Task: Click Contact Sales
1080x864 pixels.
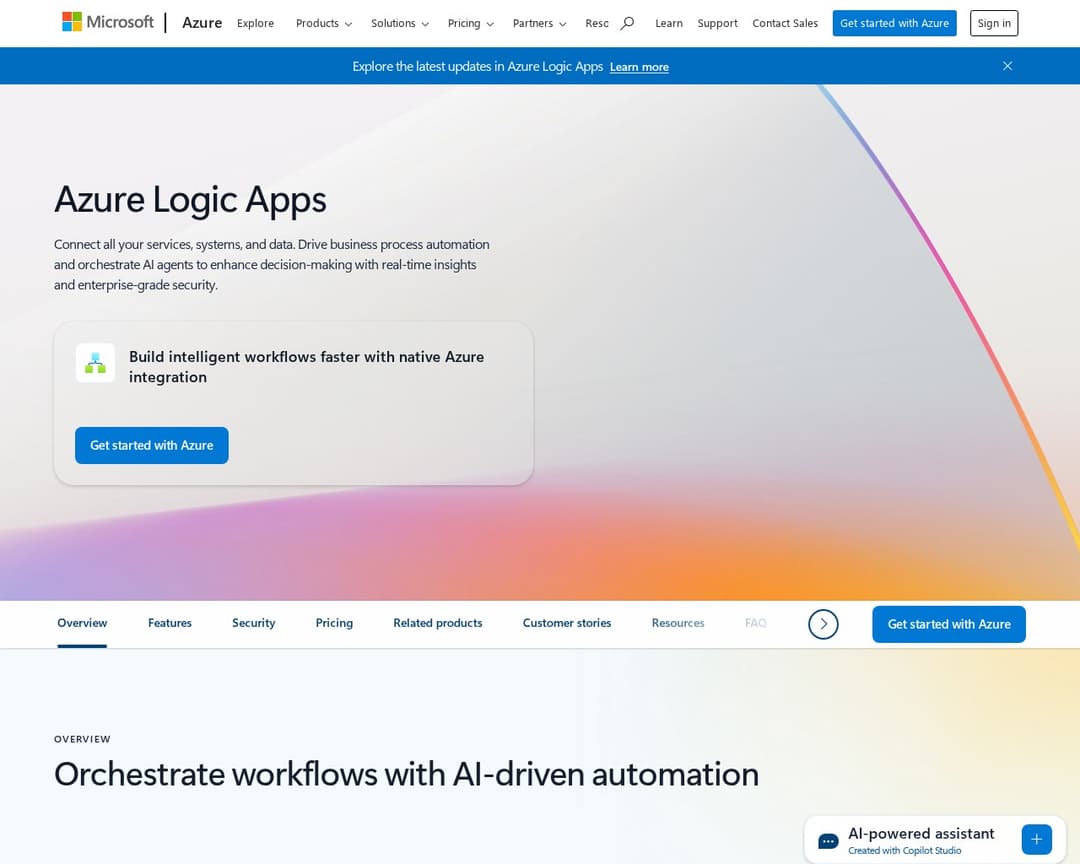Action: click(785, 23)
